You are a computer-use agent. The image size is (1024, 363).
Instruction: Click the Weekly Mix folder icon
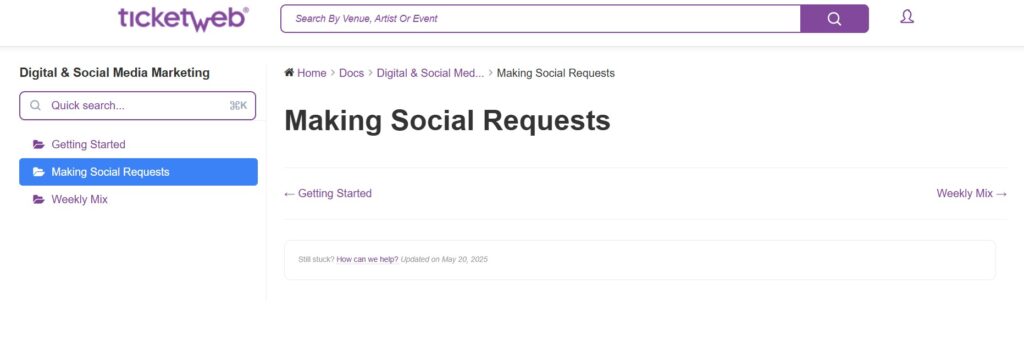[39, 199]
